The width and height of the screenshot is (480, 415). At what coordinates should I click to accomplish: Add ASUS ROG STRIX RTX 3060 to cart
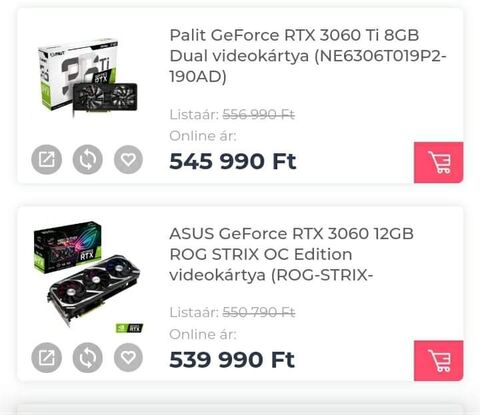click(439, 361)
